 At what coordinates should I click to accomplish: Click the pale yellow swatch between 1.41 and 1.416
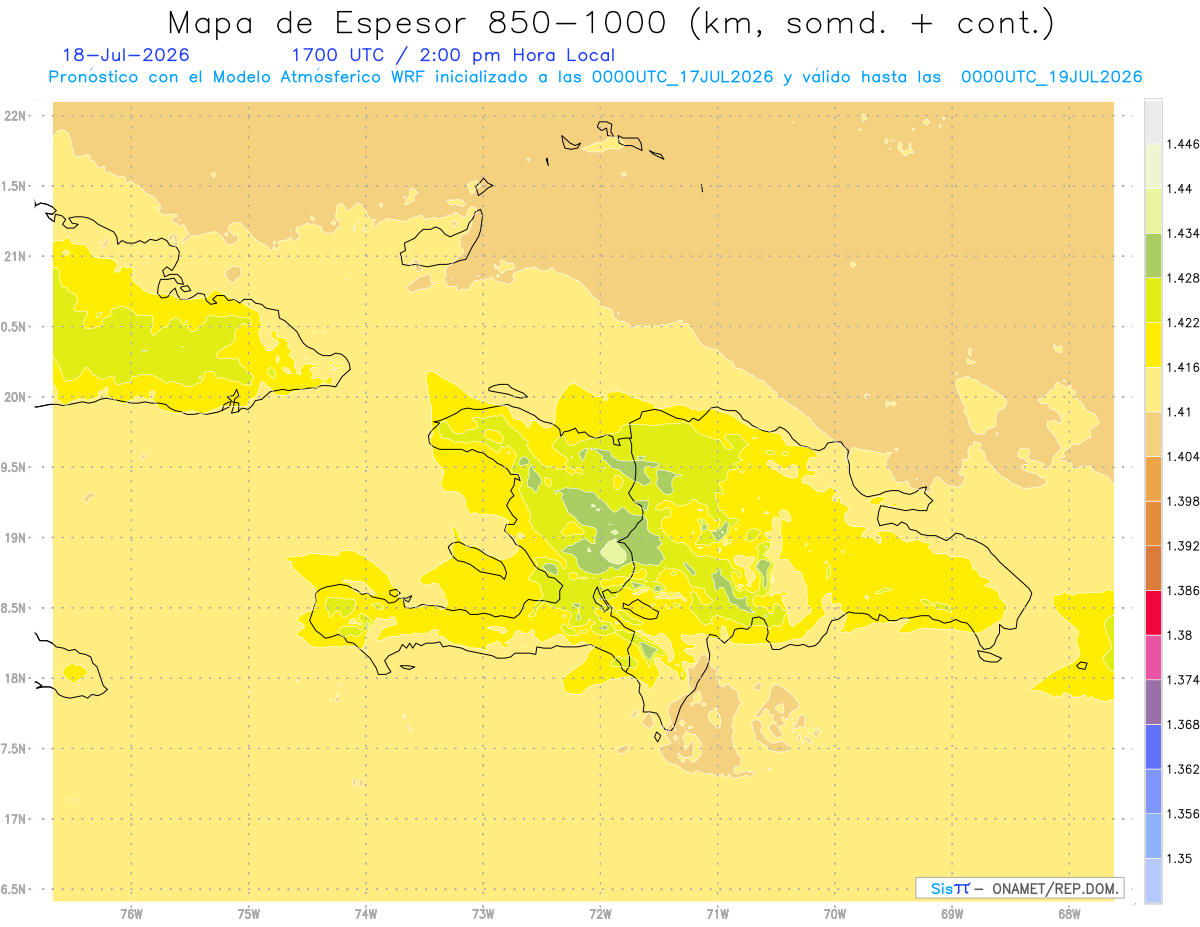click(1153, 389)
